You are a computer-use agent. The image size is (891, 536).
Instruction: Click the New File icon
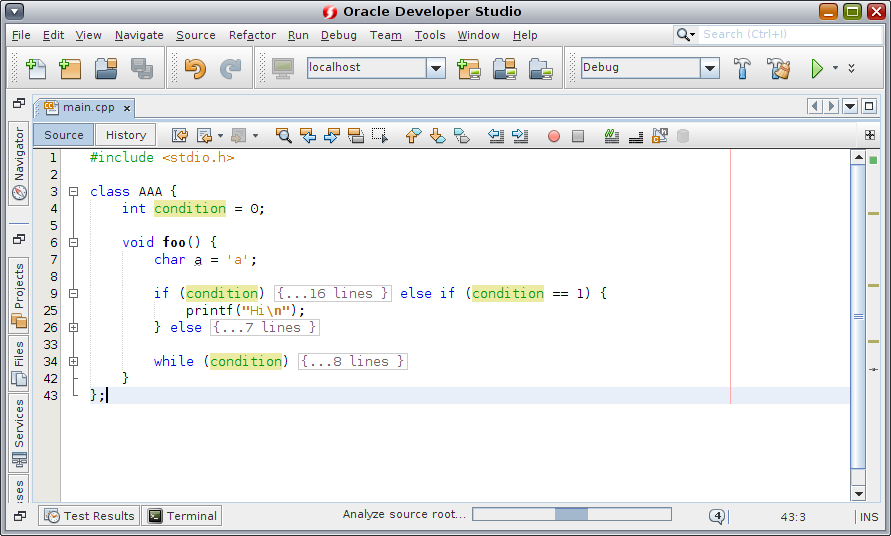(36, 68)
